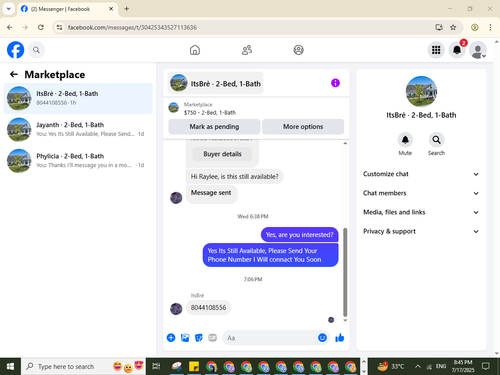Attach a photo using the image icon
This screenshot has height=375, width=500.
click(185, 338)
